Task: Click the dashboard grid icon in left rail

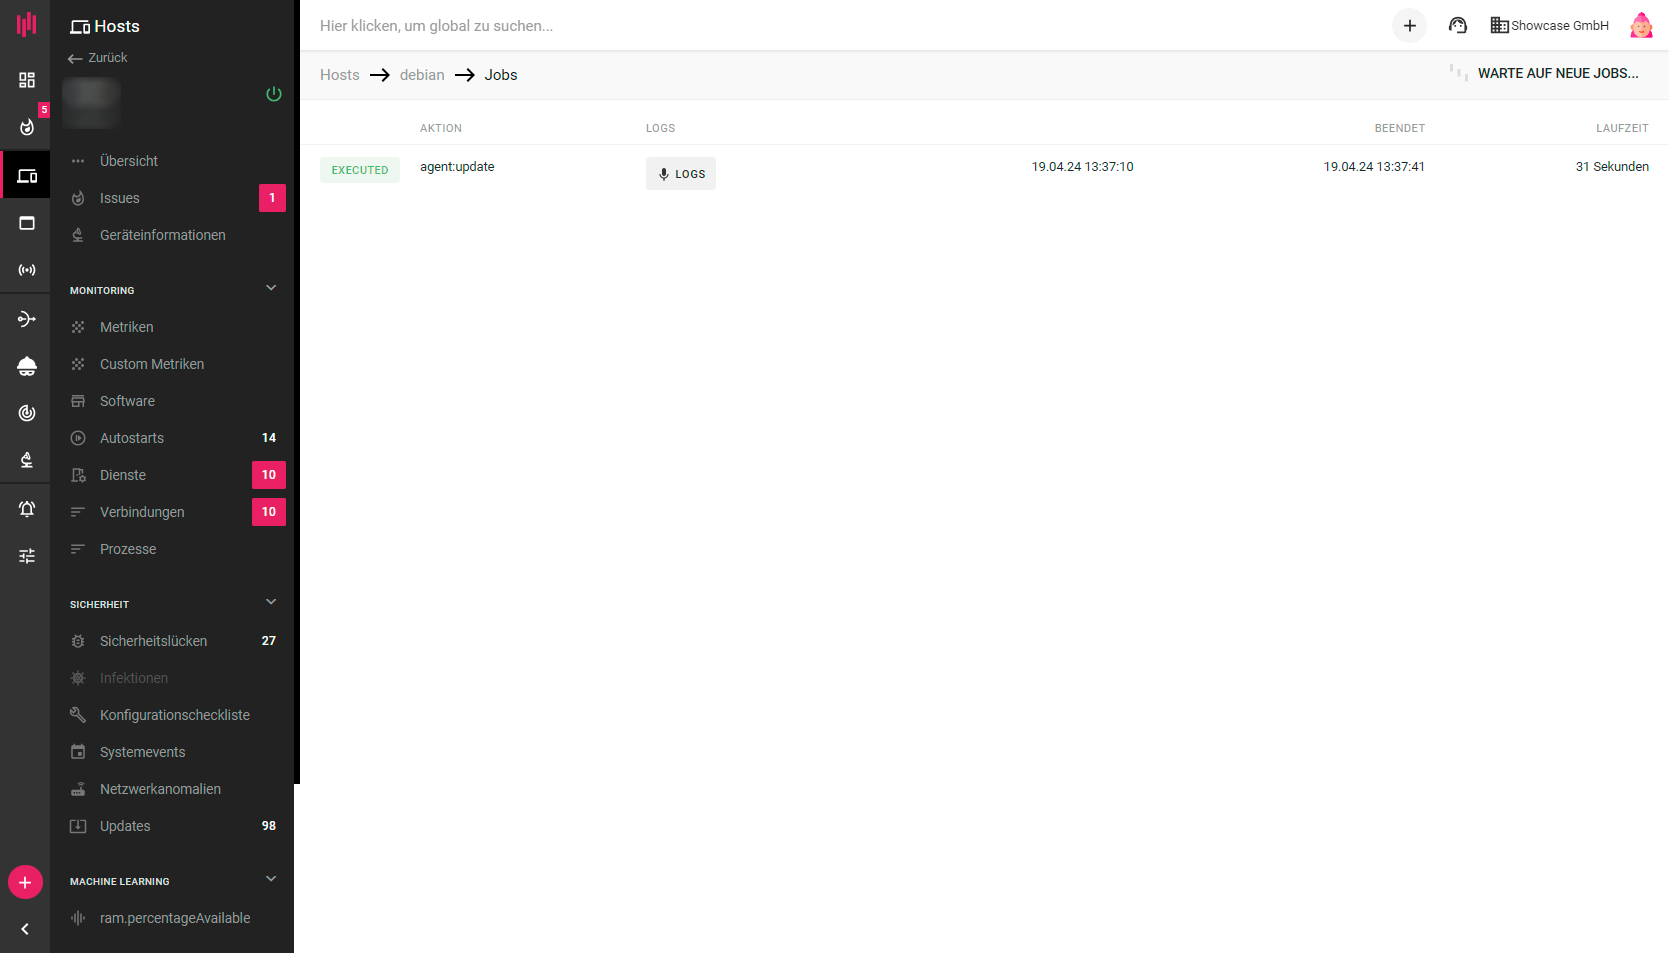Action: [27, 80]
